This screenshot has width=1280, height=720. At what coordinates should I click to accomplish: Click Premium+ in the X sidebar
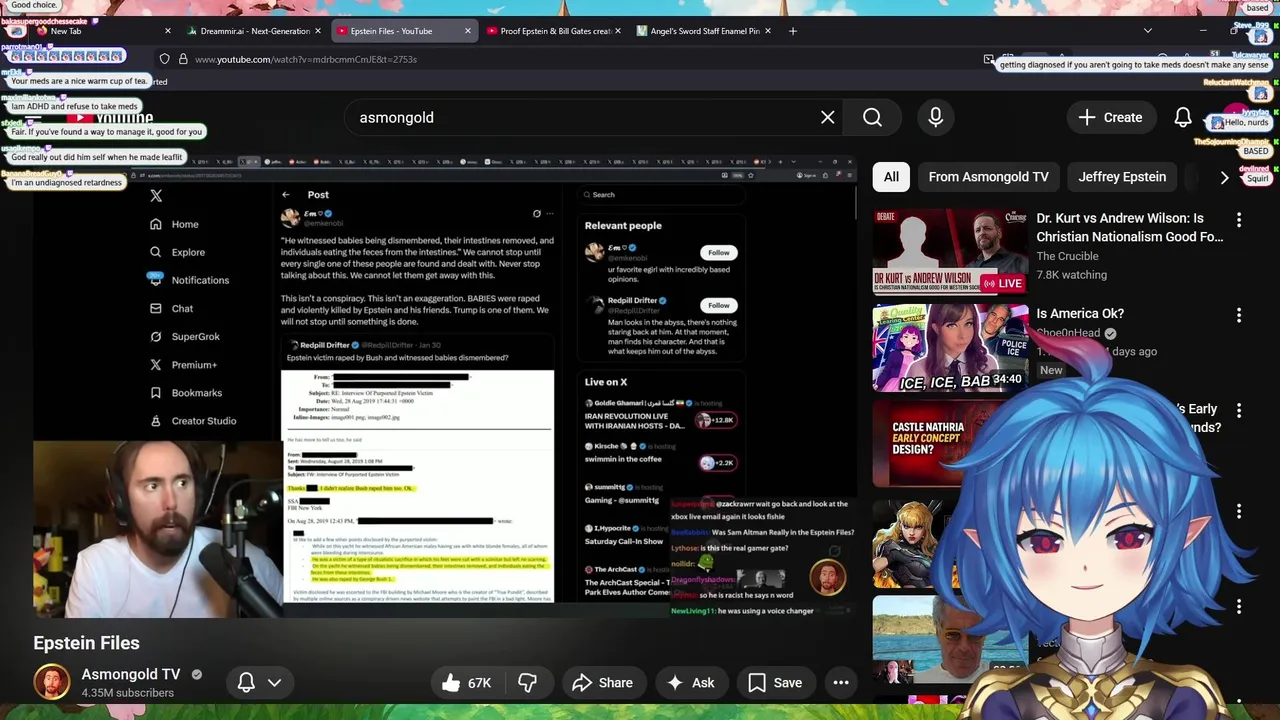[194, 365]
